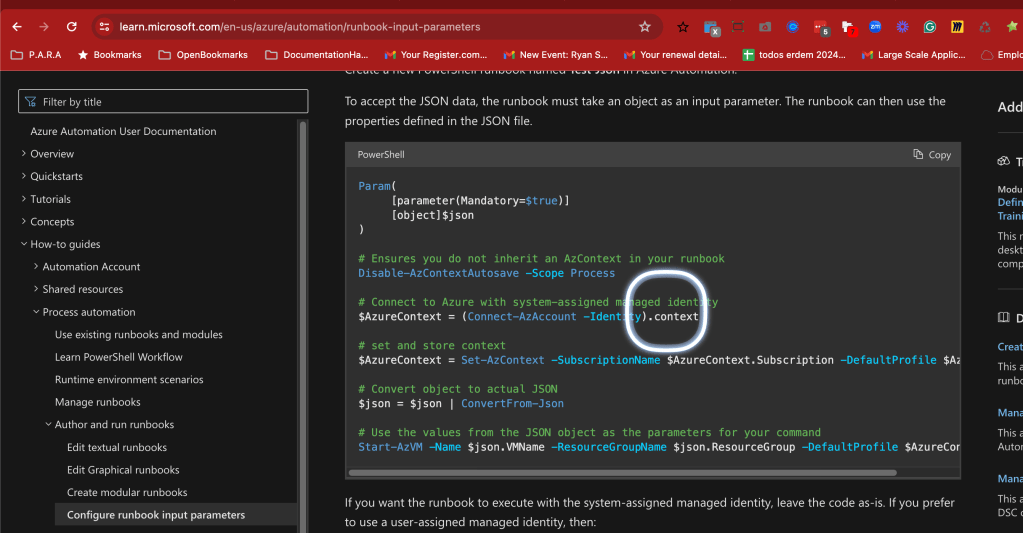This screenshot has width=1023, height=533.
Task: Open the Grammarly extension
Action: [x=930, y=27]
